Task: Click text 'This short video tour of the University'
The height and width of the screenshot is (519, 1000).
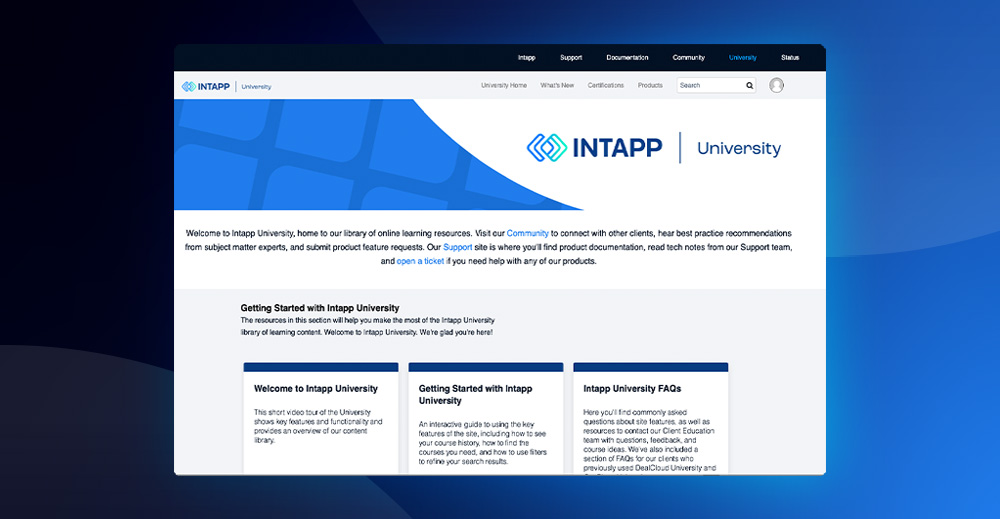Action: click(312, 413)
